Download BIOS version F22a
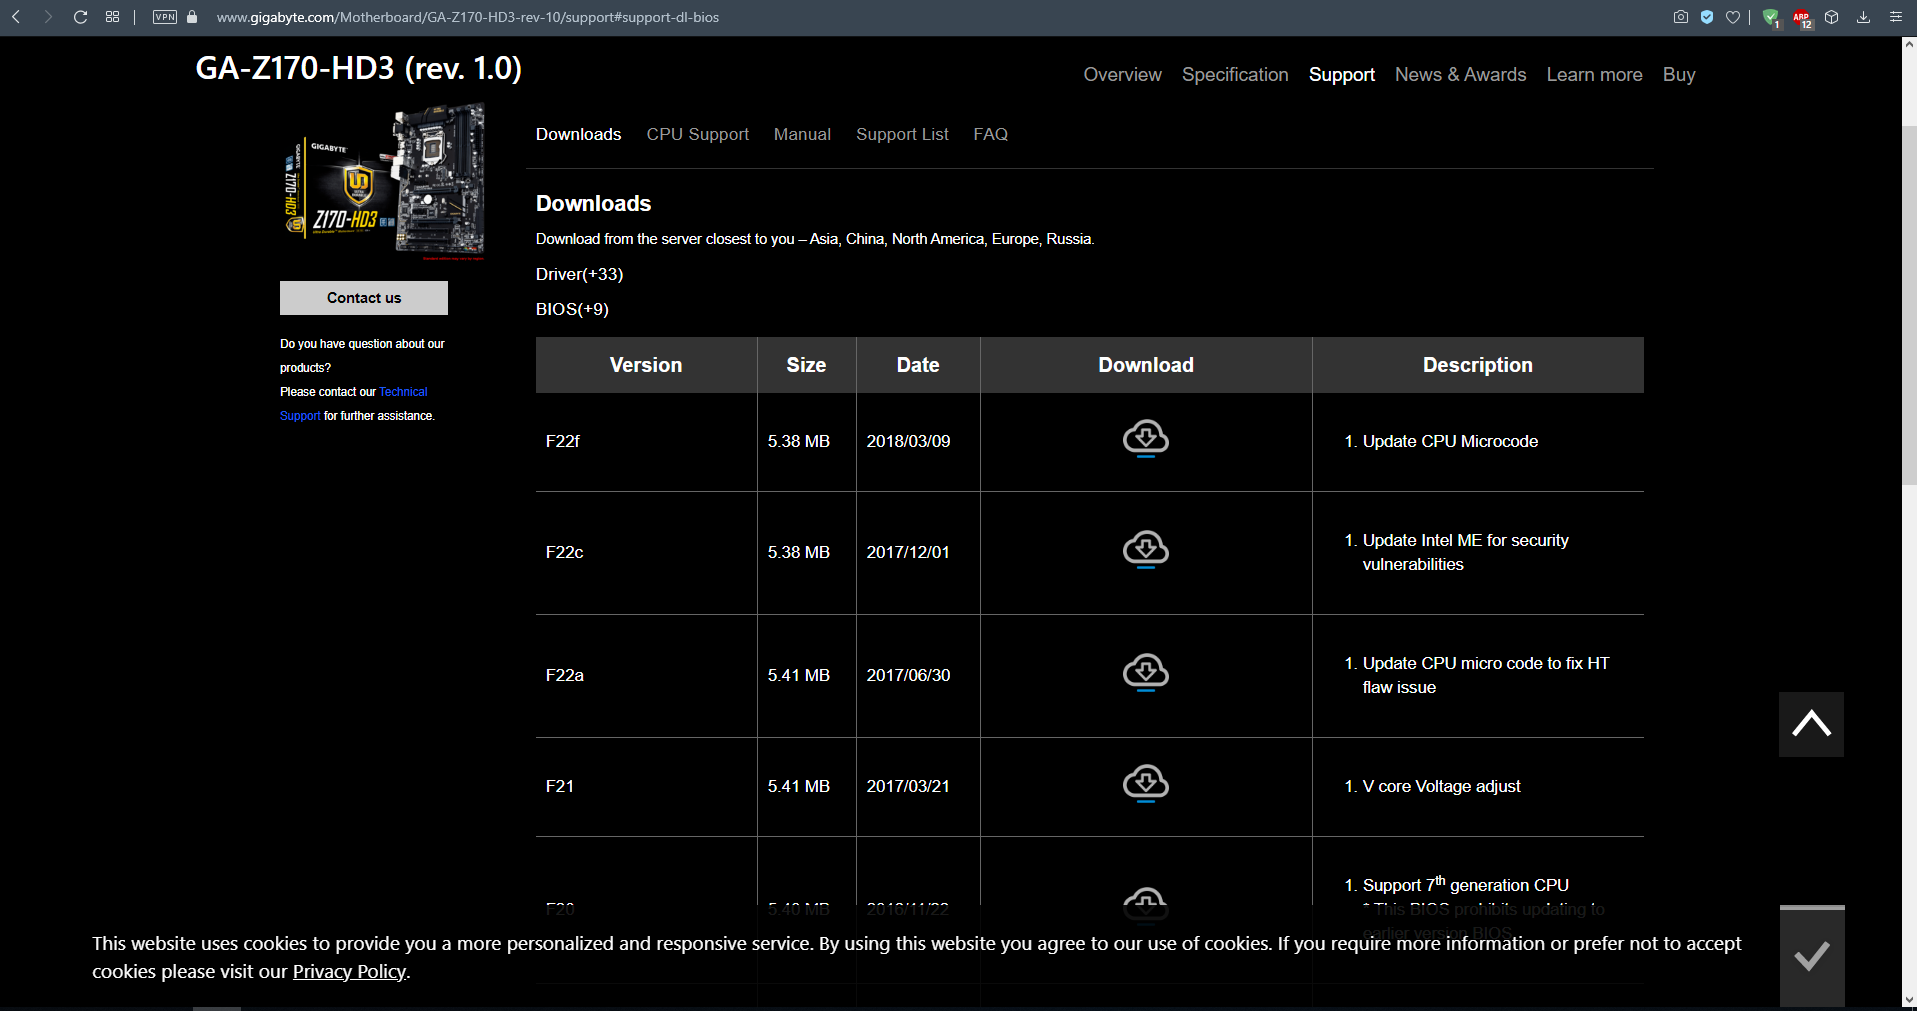Screen dimensions: 1917x1011 (x=1146, y=673)
